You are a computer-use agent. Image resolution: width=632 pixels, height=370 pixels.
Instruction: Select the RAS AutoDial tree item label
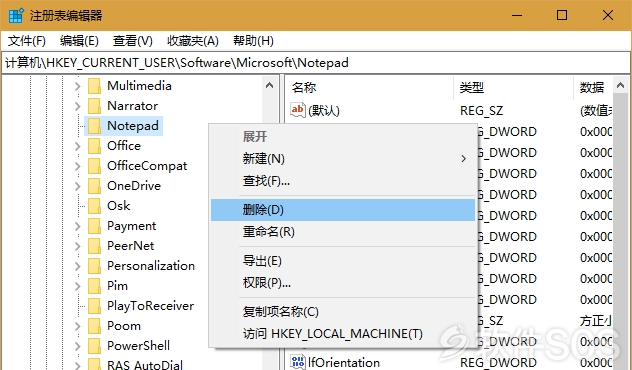pyautogui.click(x=145, y=365)
